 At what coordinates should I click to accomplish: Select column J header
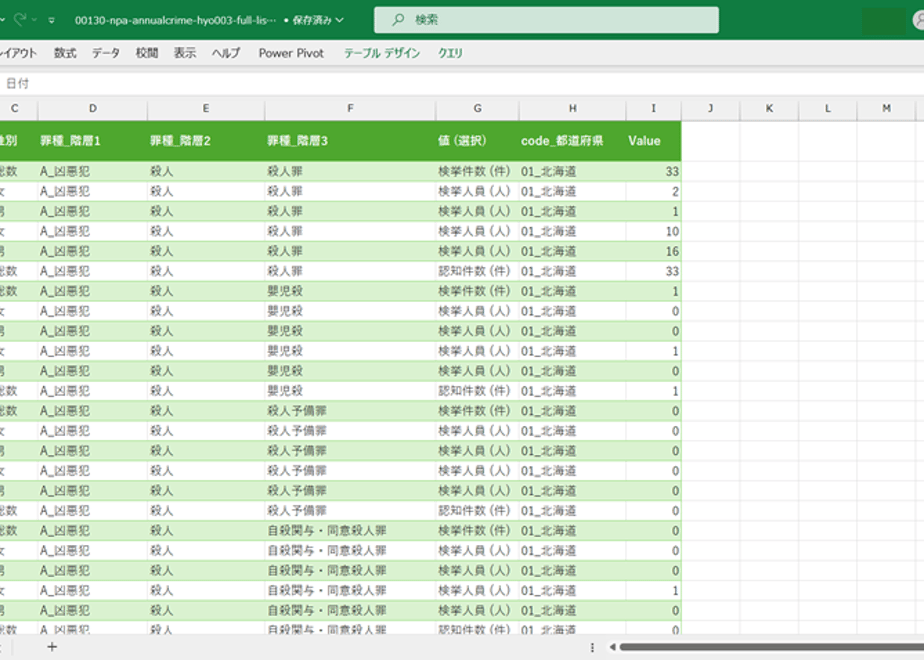coord(710,108)
